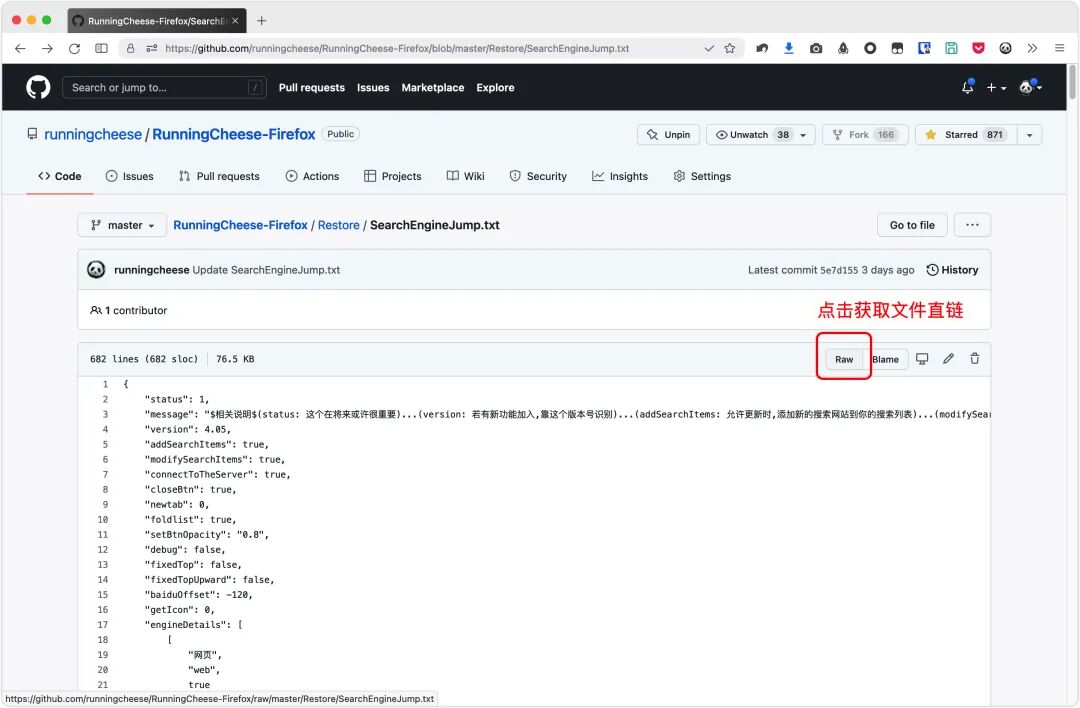Go back with browser back arrow
The width and height of the screenshot is (1080, 708).
point(20,48)
